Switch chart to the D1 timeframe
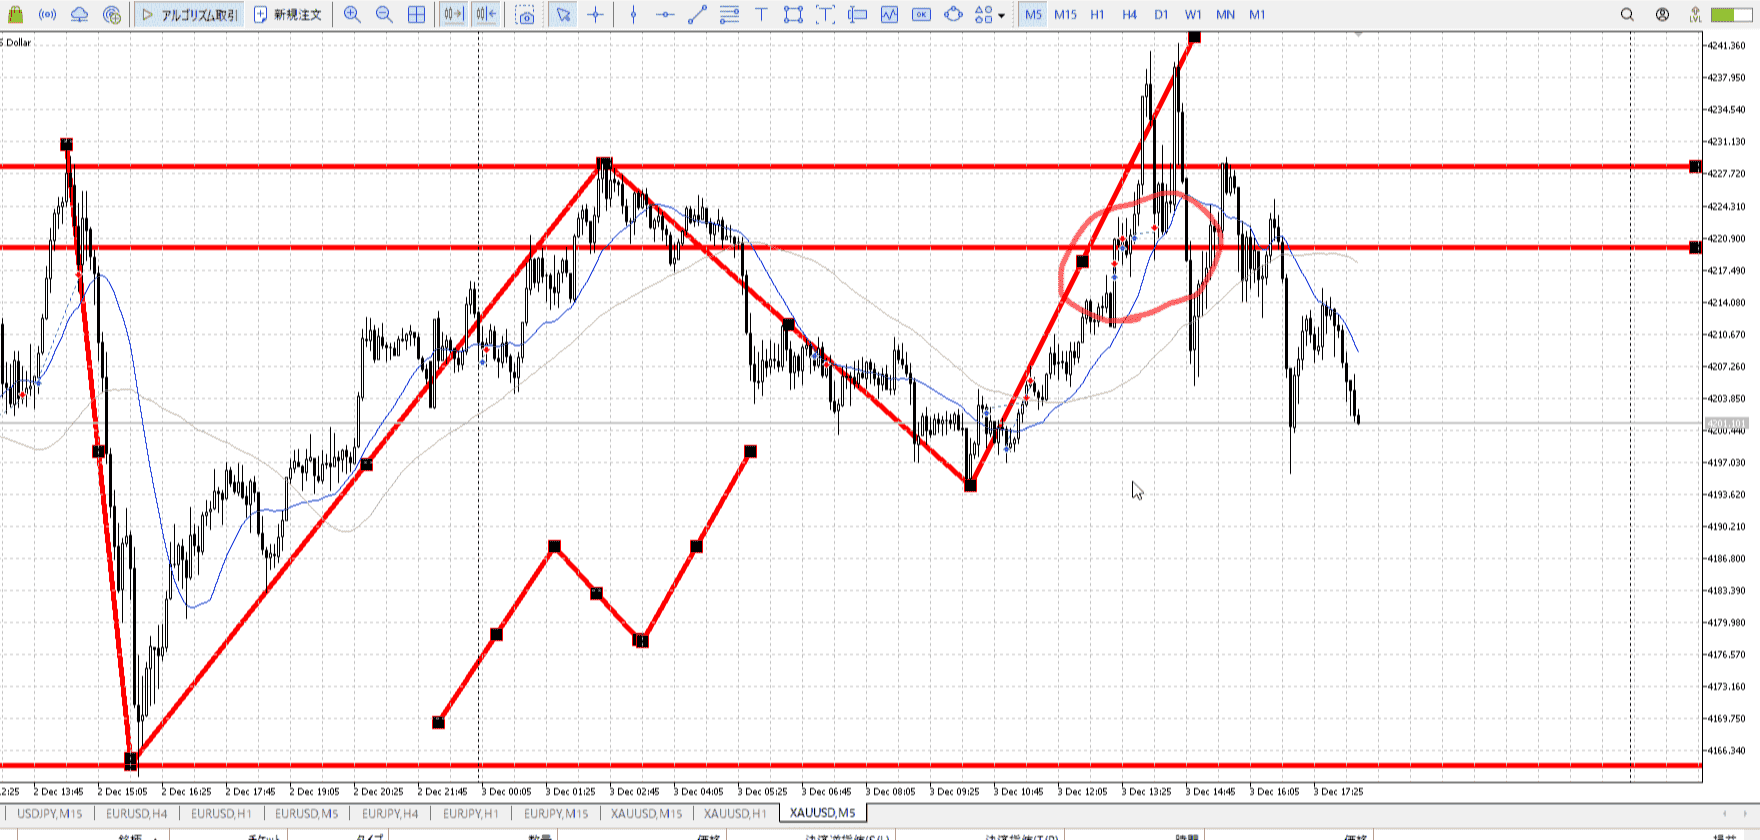The width and height of the screenshot is (1760, 840). [x=1161, y=15]
